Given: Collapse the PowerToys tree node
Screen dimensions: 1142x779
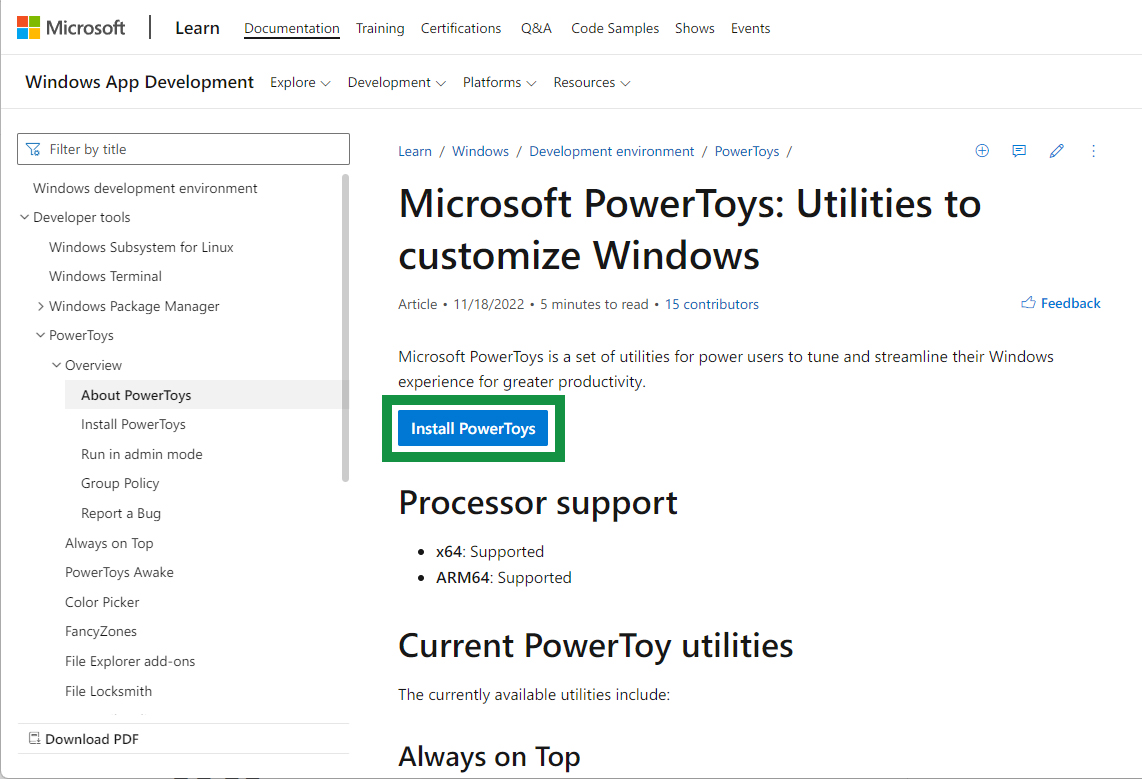Looking at the screenshot, I should pos(40,335).
